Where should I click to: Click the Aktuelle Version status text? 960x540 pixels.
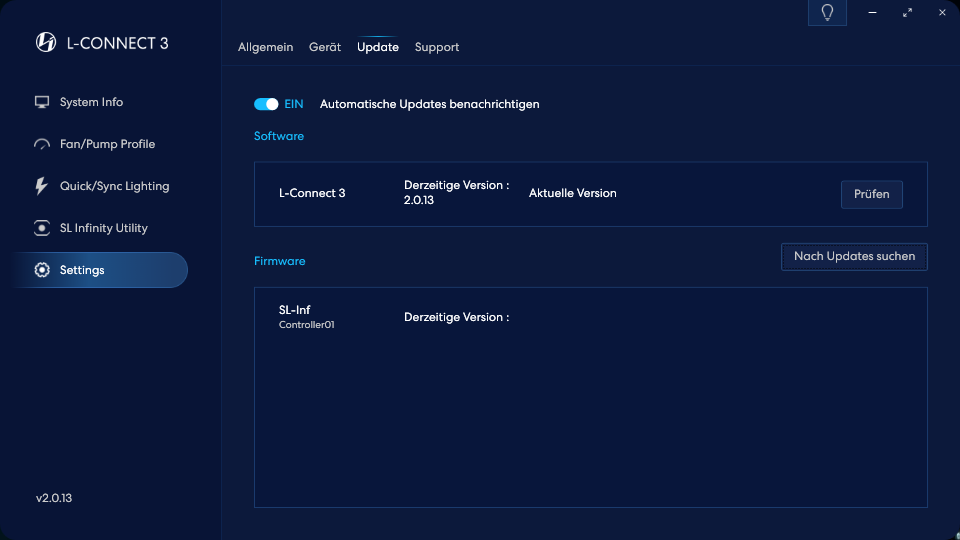pyautogui.click(x=572, y=193)
